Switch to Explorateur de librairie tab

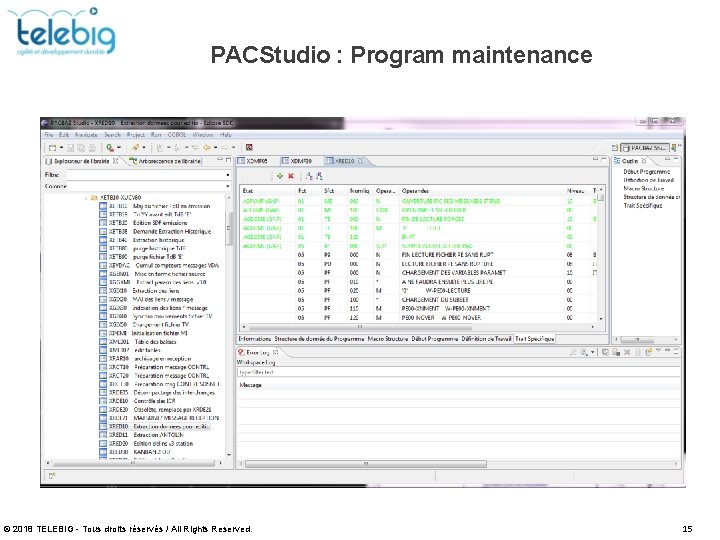[x=82, y=161]
